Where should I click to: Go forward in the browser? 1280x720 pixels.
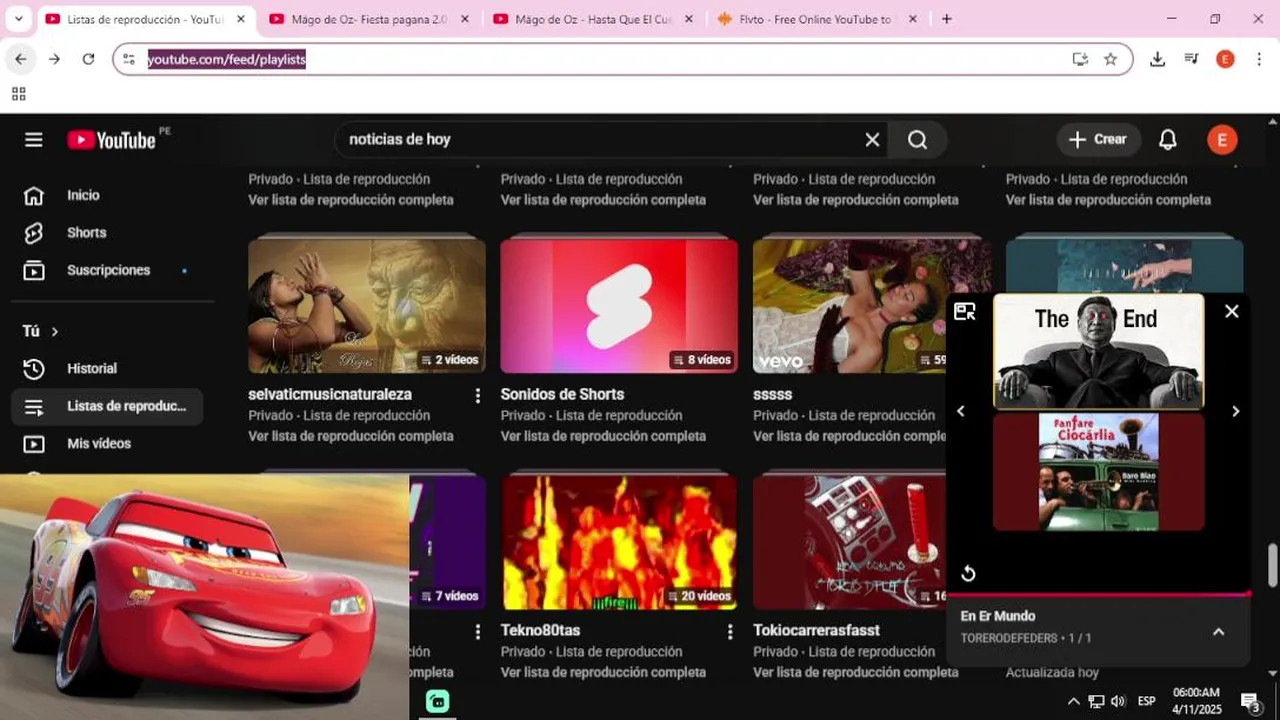pyautogui.click(x=54, y=60)
